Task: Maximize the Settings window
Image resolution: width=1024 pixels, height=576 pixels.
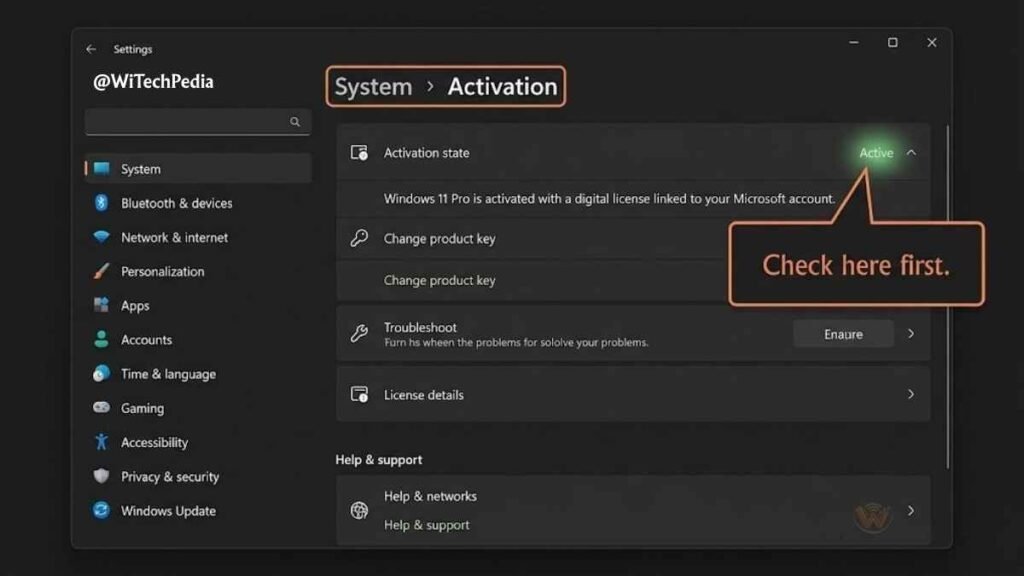Action: pyautogui.click(x=893, y=42)
